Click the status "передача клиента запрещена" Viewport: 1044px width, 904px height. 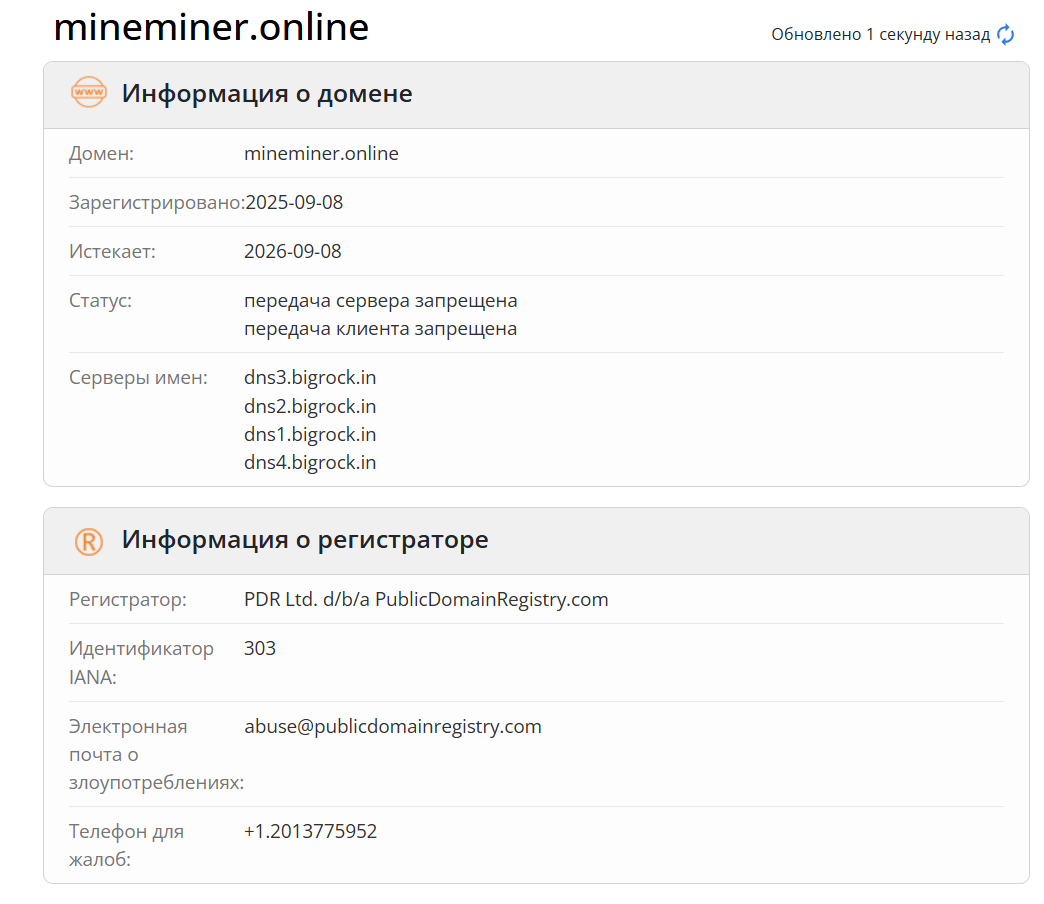380,328
